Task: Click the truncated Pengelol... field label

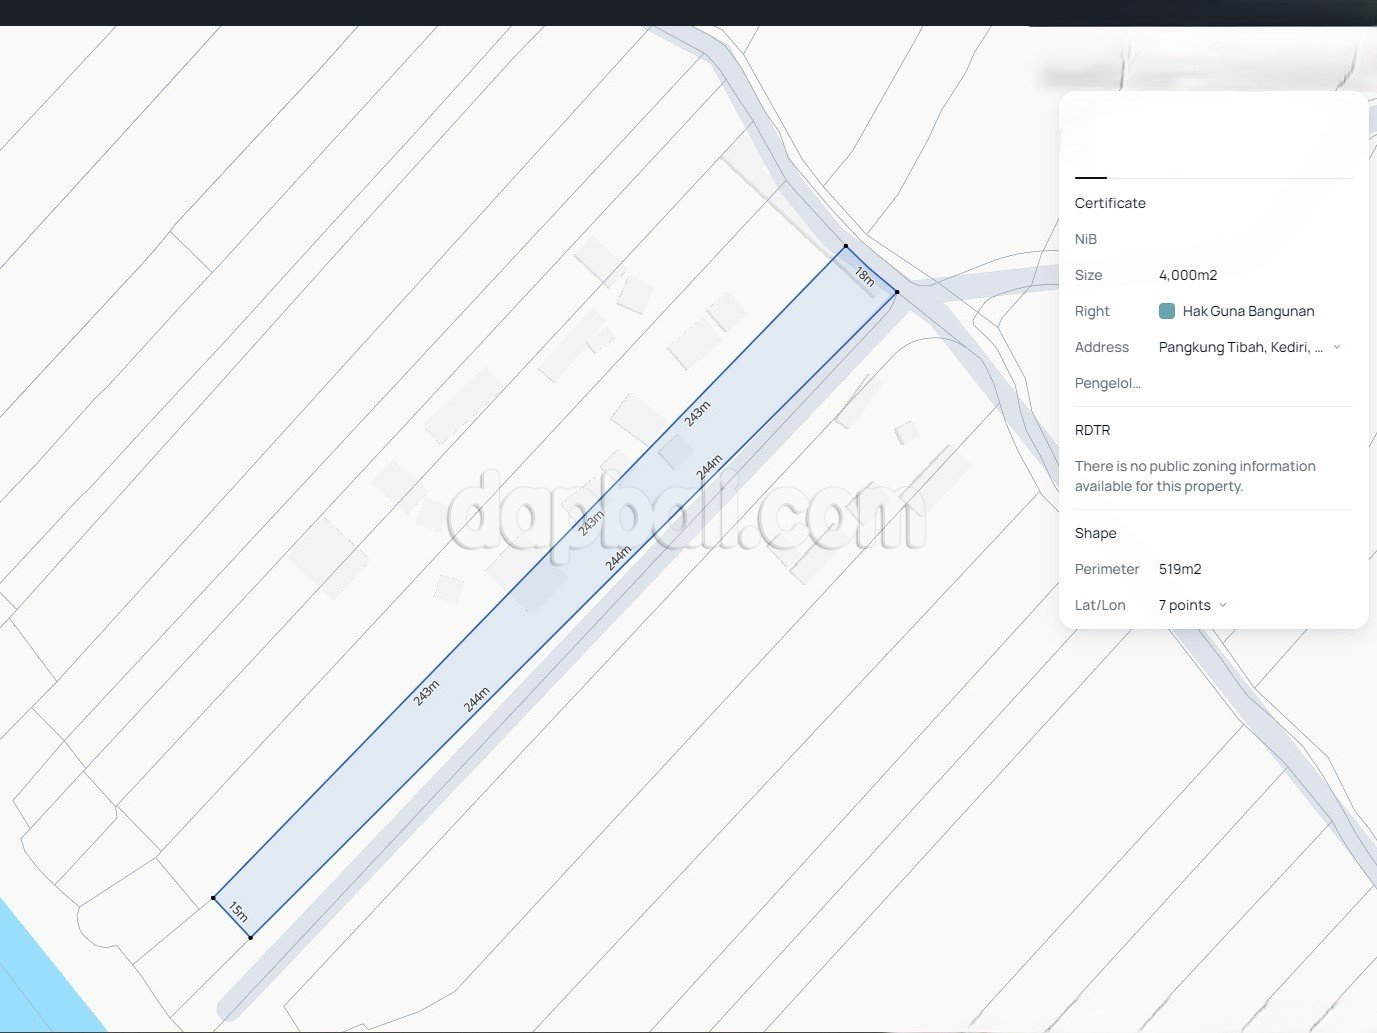Action: 1107,383
